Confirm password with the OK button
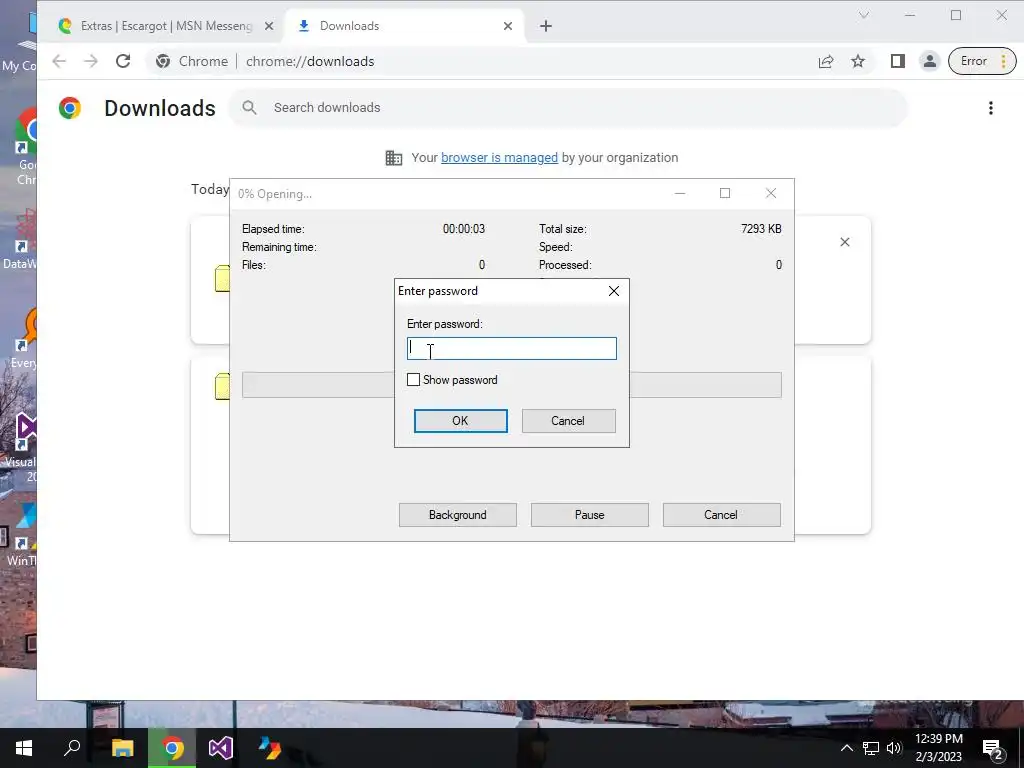Viewport: 1024px width, 768px height. click(460, 421)
